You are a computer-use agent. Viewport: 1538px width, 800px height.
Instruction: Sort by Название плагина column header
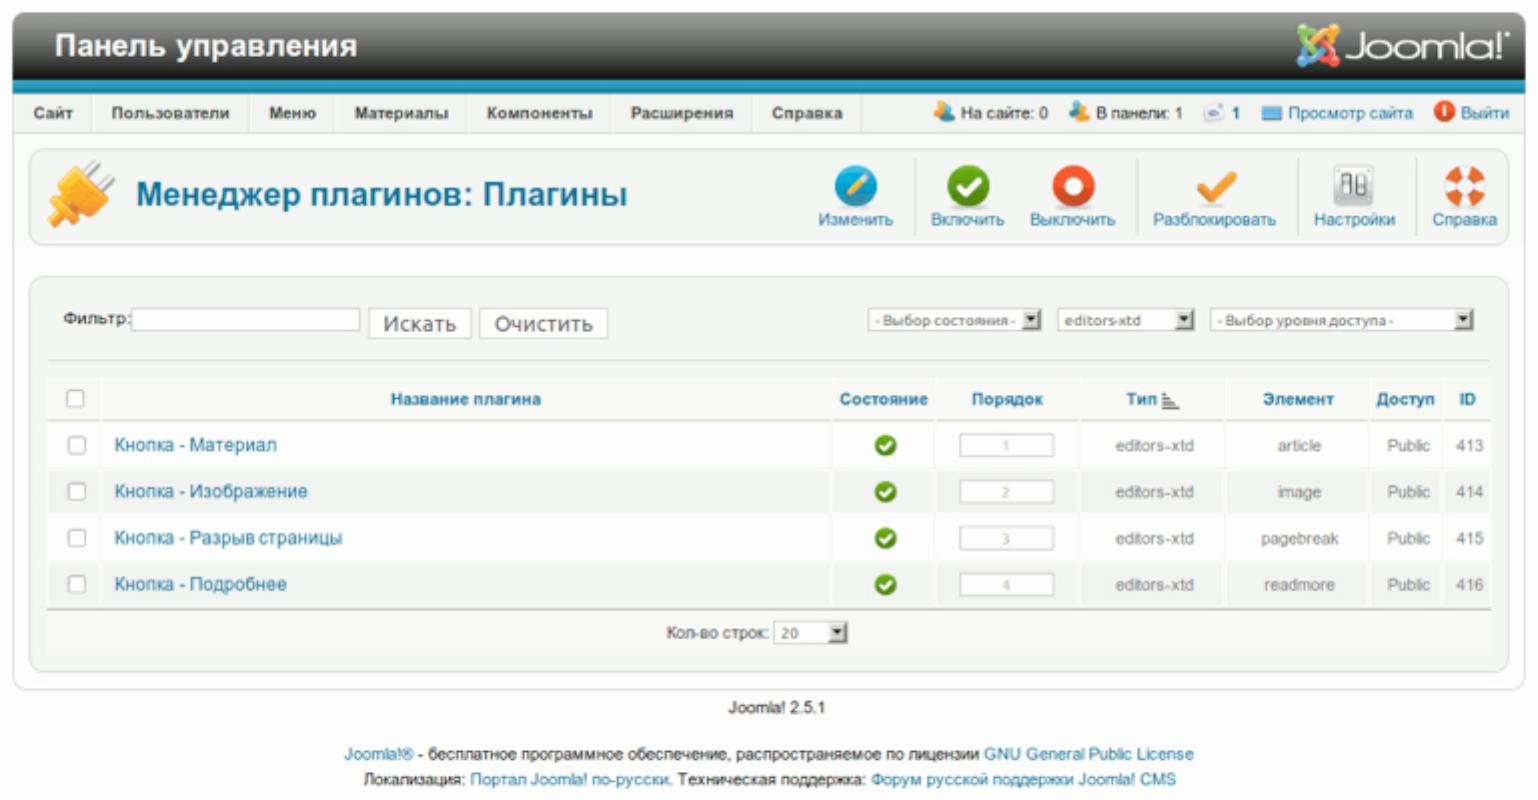pos(466,399)
